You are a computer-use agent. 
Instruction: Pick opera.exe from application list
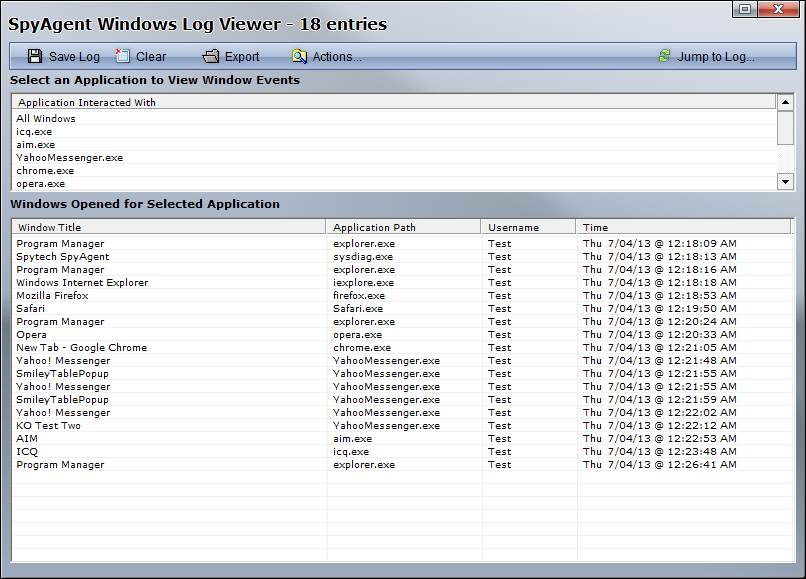(41, 184)
